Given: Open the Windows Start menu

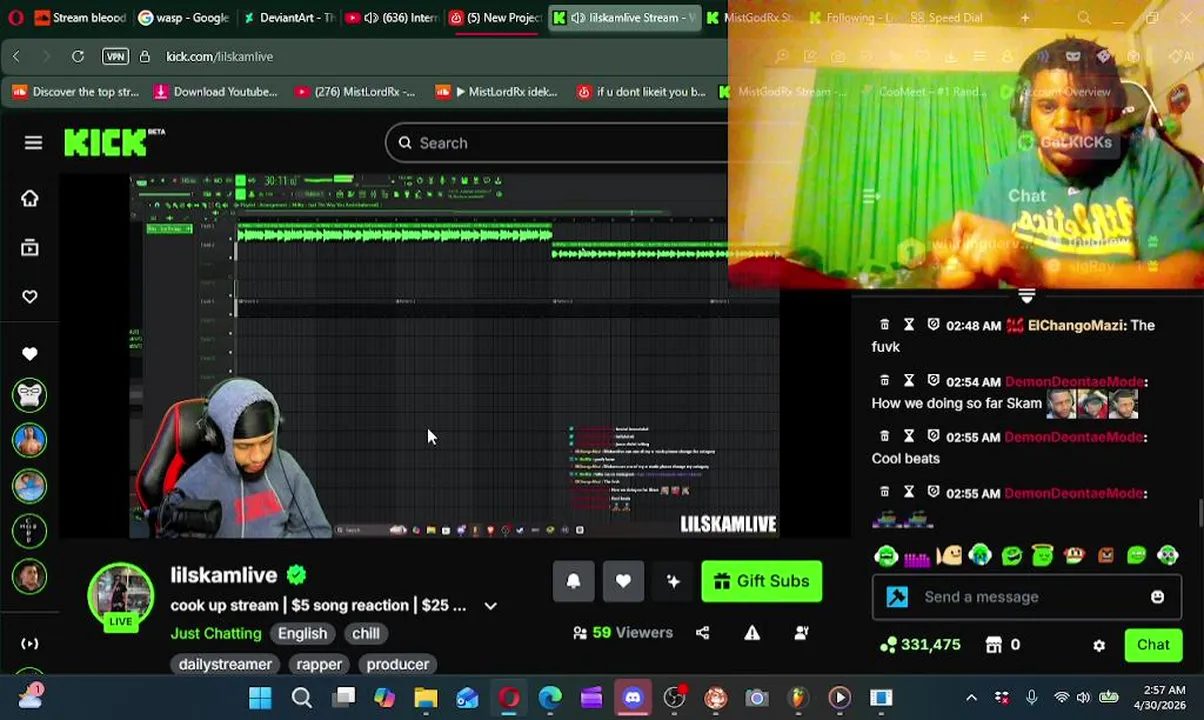Looking at the screenshot, I should pos(260,698).
